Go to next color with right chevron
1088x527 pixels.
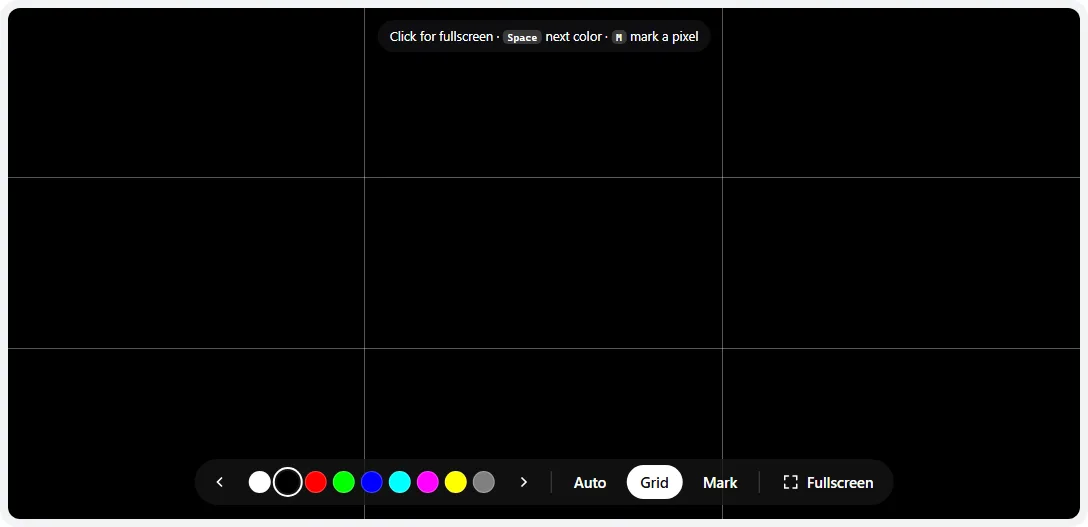524,482
